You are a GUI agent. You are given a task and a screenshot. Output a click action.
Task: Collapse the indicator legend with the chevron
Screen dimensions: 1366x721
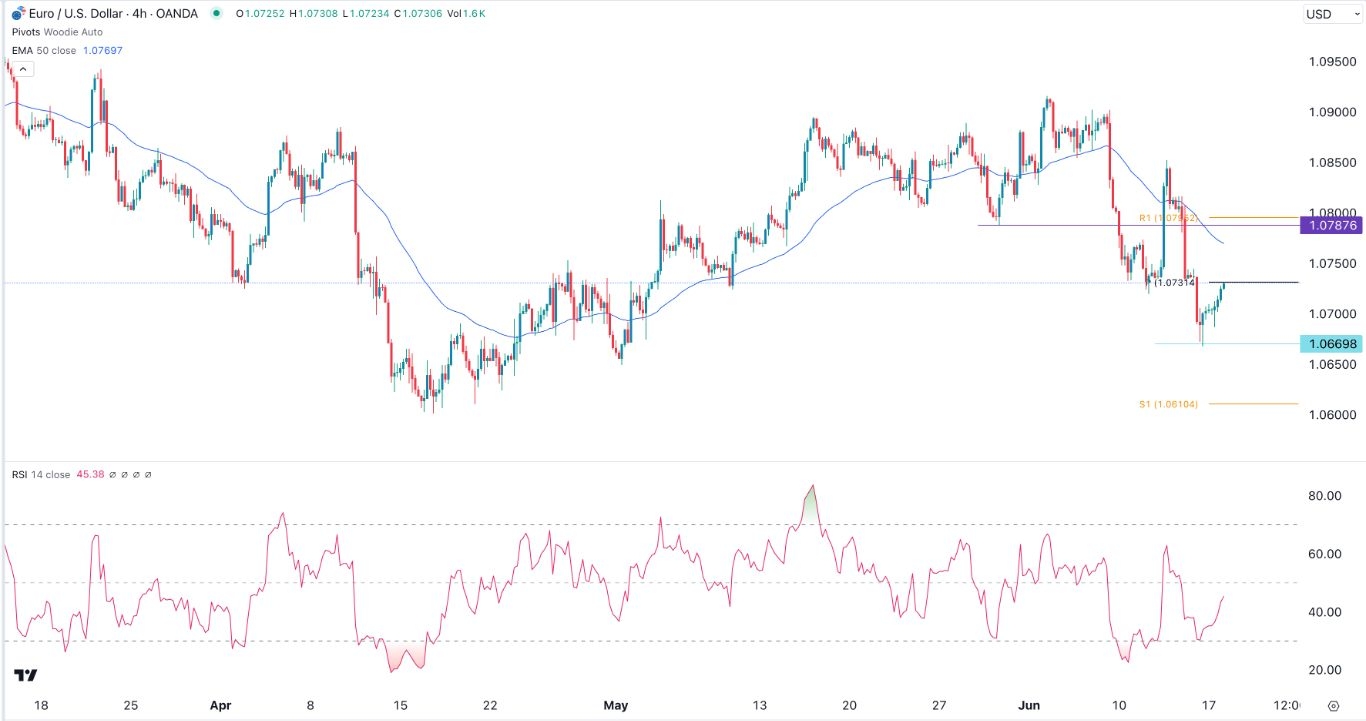(x=21, y=69)
